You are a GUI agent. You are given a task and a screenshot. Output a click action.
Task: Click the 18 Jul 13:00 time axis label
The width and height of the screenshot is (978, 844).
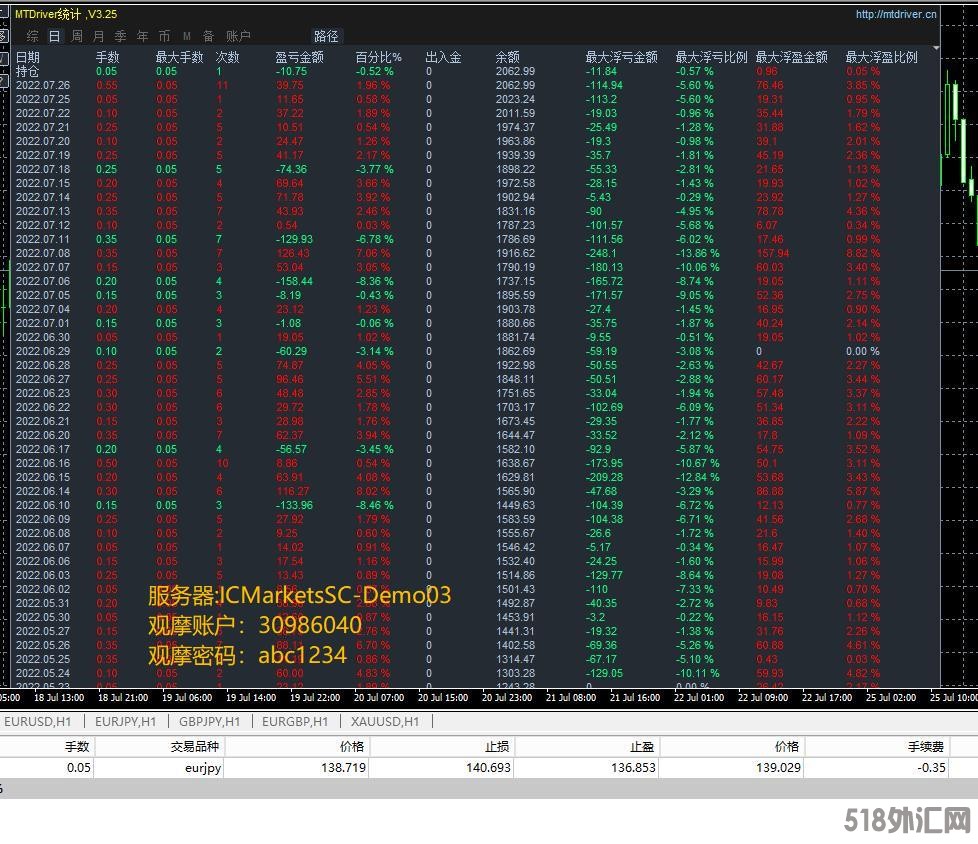[x=59, y=697]
